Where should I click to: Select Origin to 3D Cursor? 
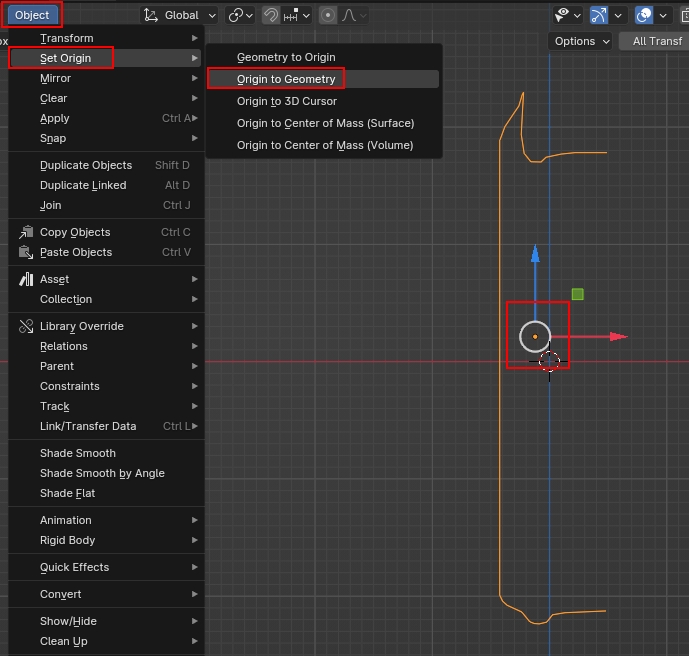[x=286, y=101]
